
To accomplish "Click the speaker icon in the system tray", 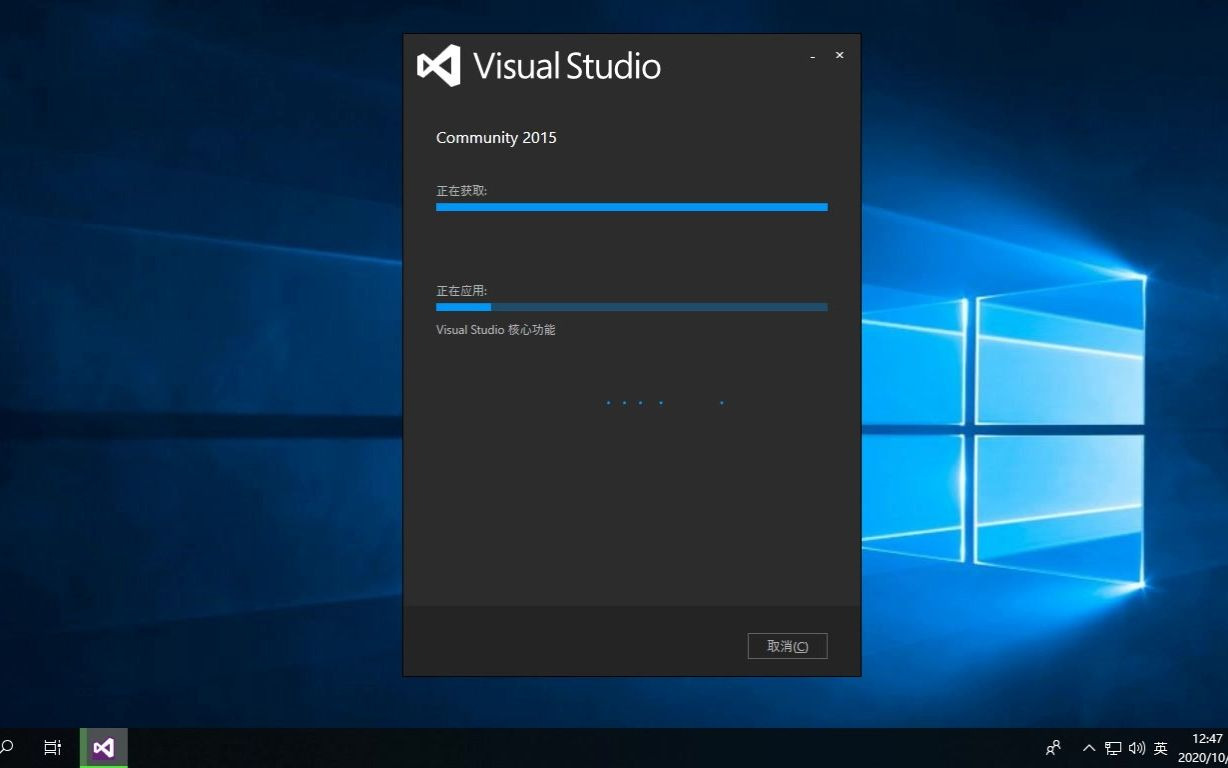I will 1138,747.
